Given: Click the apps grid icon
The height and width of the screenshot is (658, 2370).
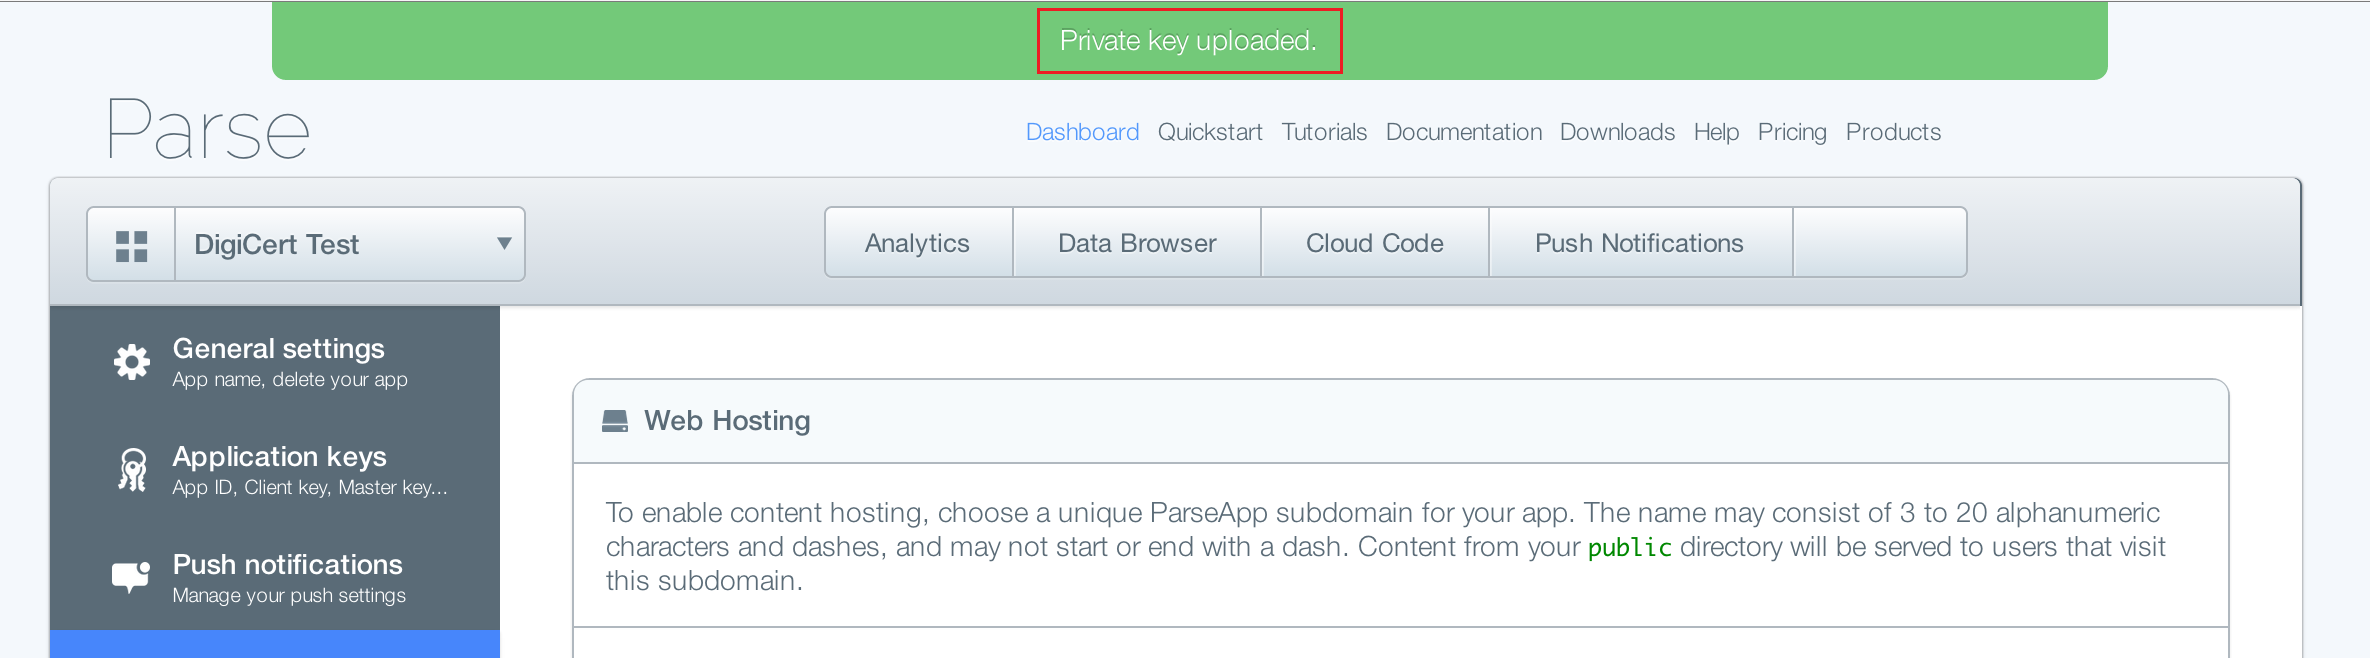Looking at the screenshot, I should [x=131, y=245].
